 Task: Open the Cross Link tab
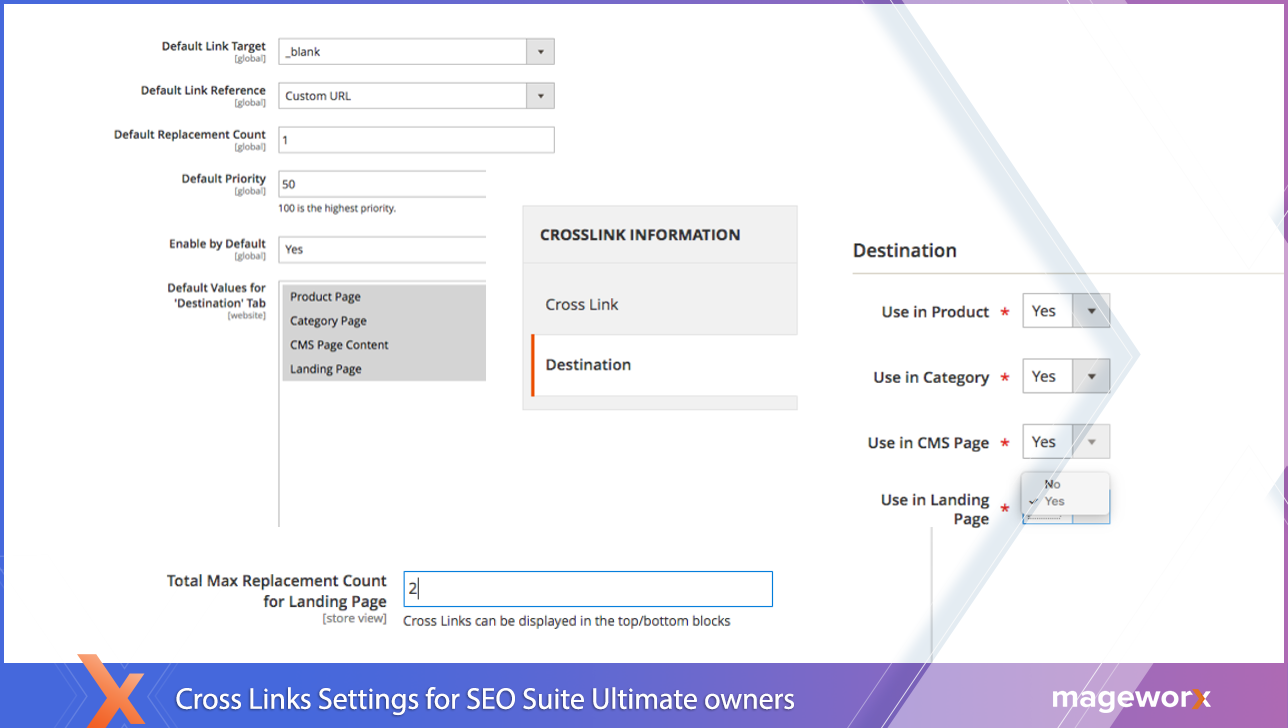[582, 305]
